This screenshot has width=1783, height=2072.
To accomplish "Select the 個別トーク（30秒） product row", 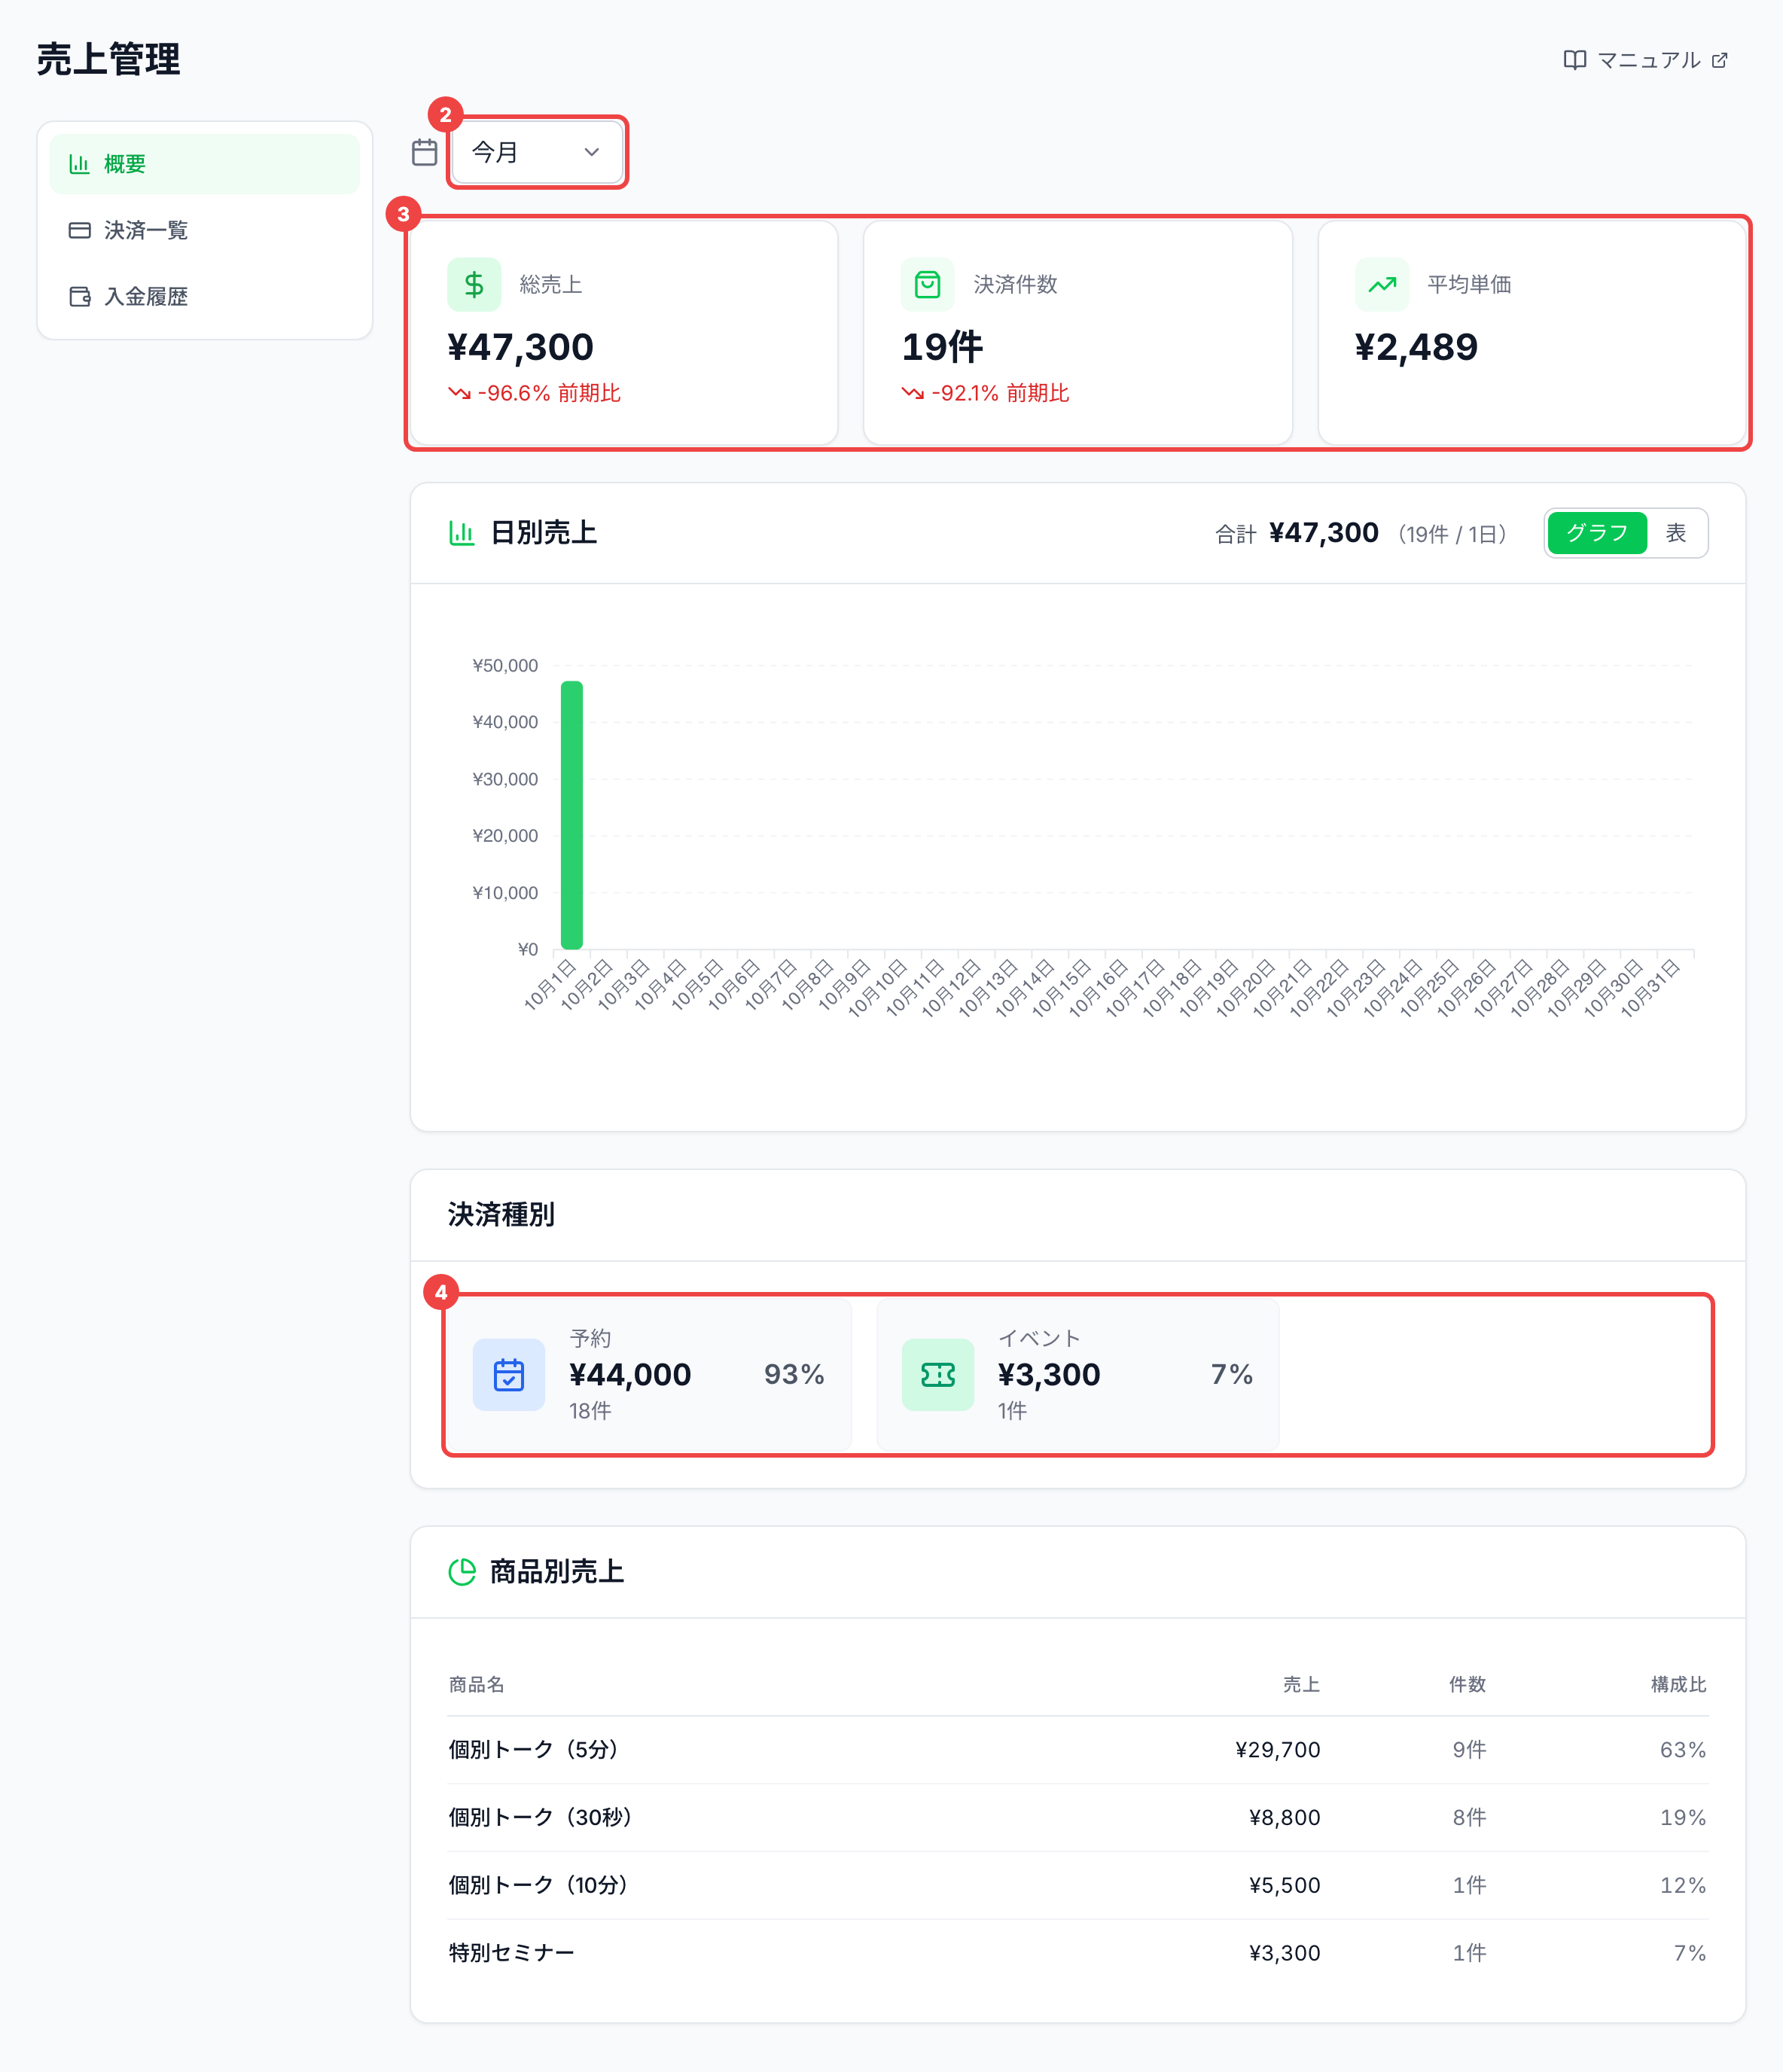I will click(1077, 1818).
